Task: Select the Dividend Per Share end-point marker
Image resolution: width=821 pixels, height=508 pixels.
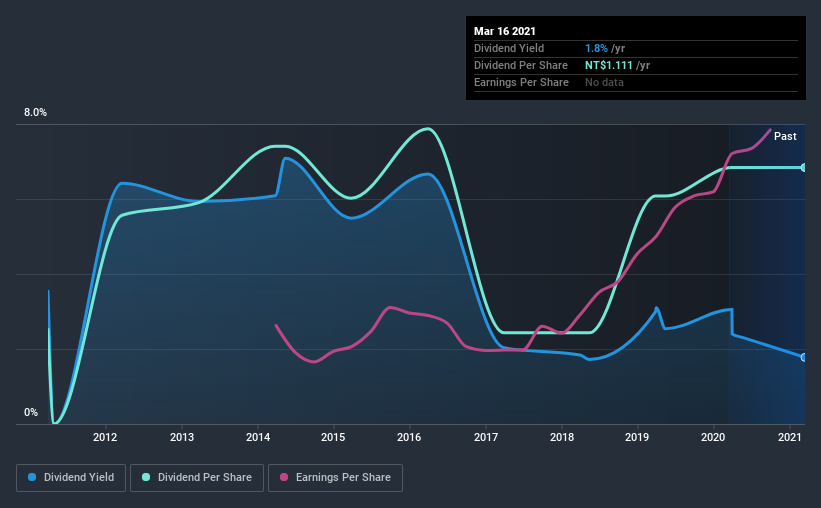Action: point(803,168)
